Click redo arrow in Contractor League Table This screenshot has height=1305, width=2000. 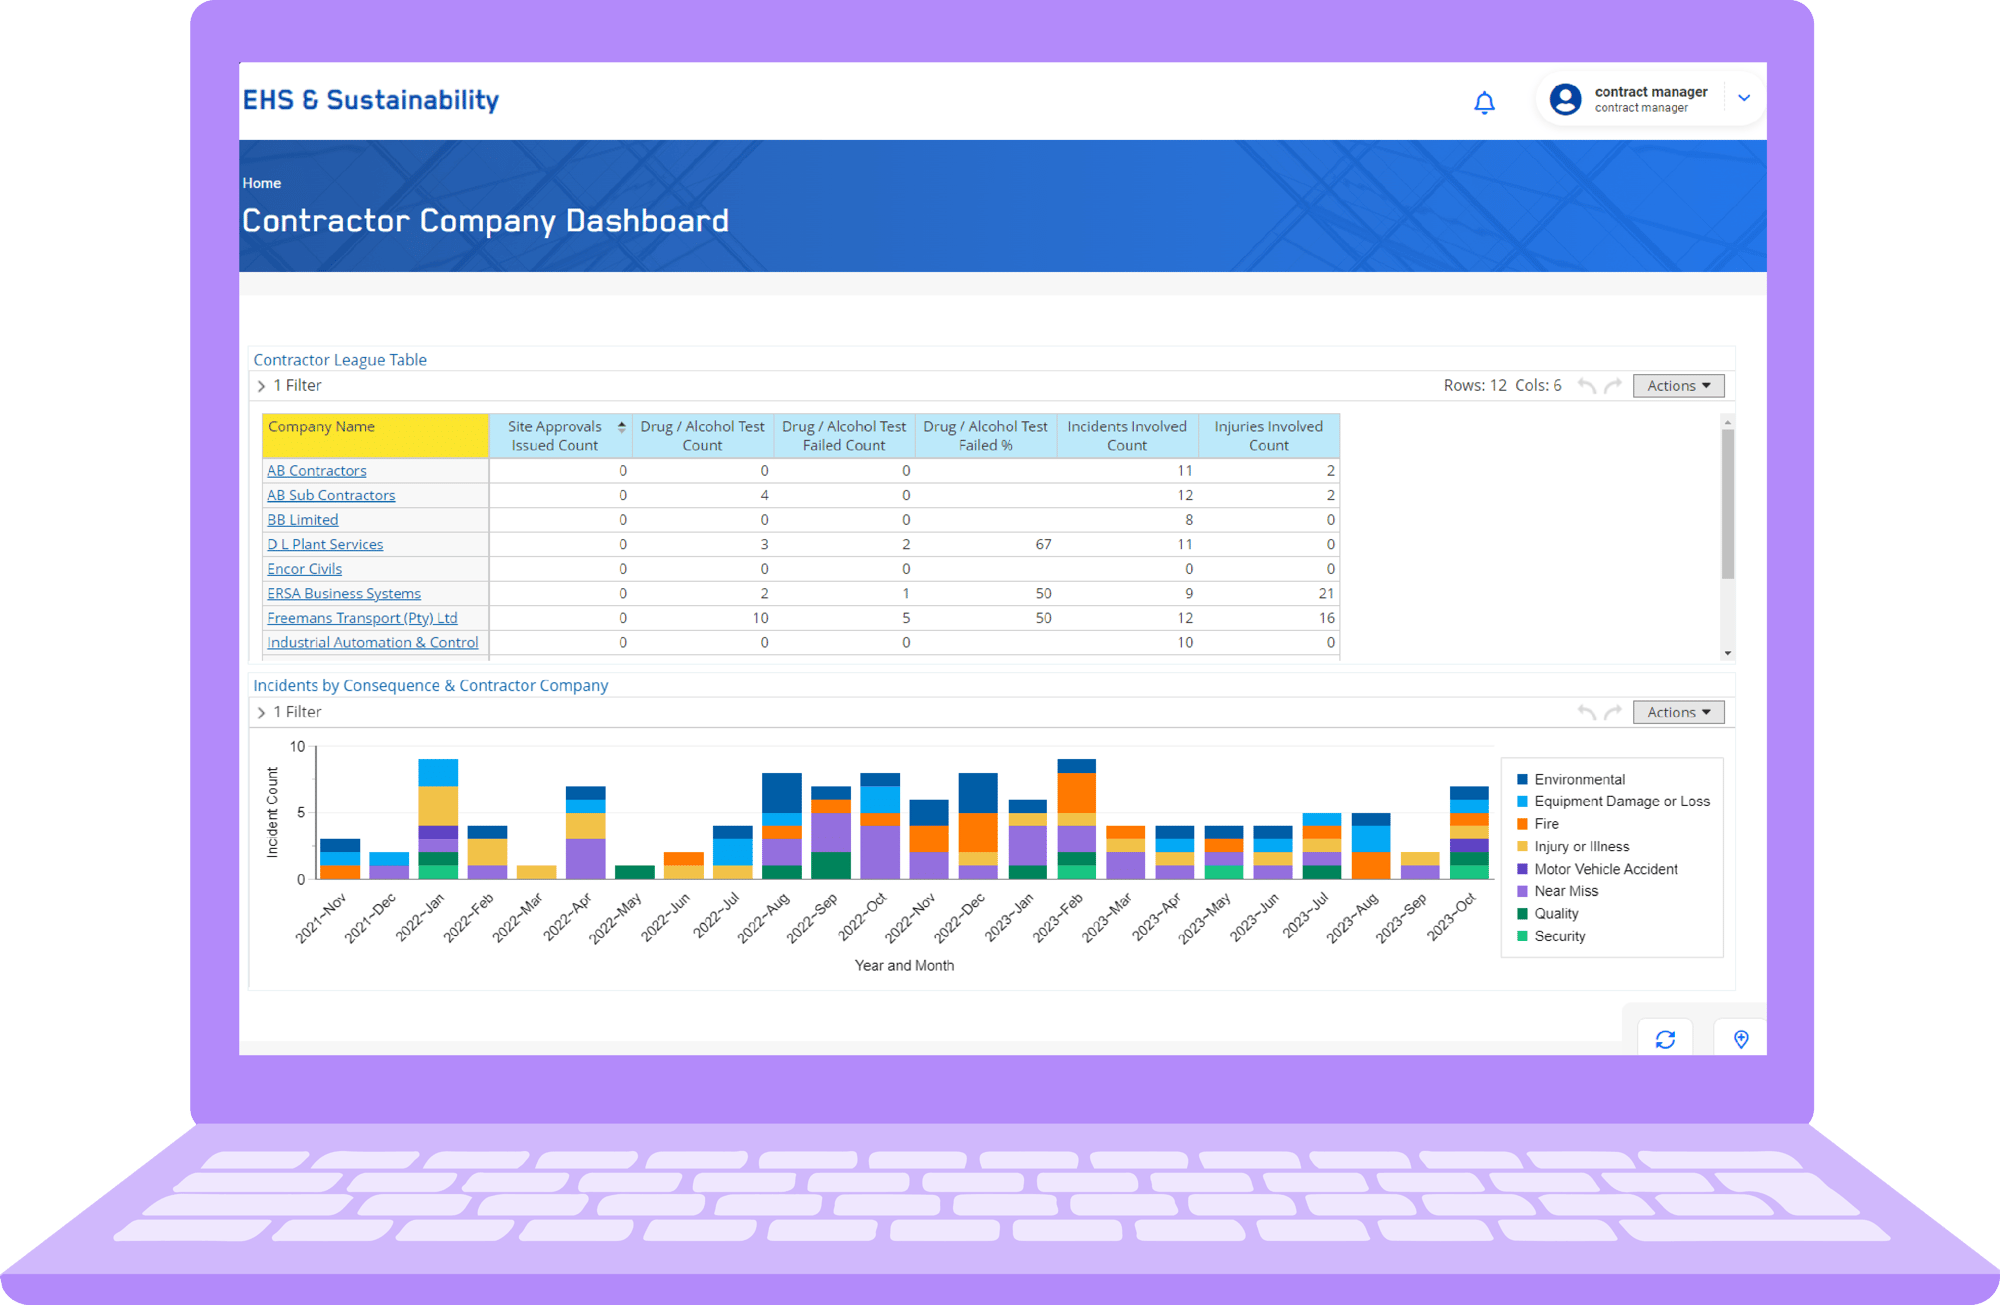1612,386
